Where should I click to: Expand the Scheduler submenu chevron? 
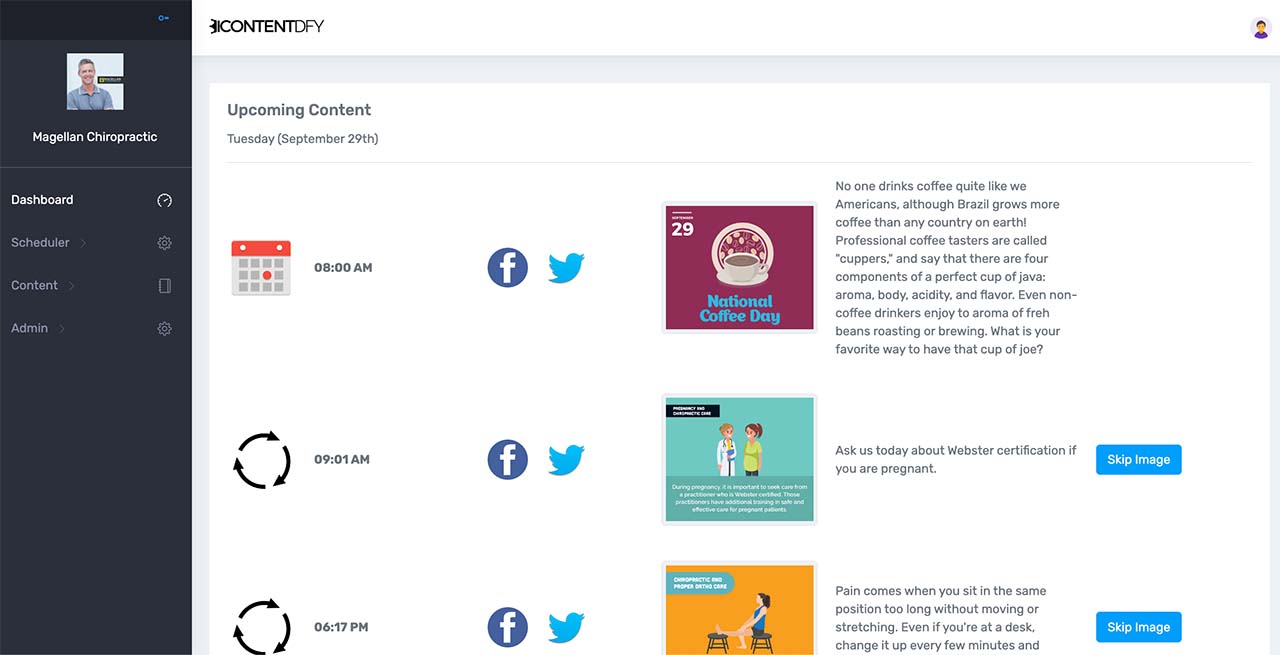(x=83, y=243)
